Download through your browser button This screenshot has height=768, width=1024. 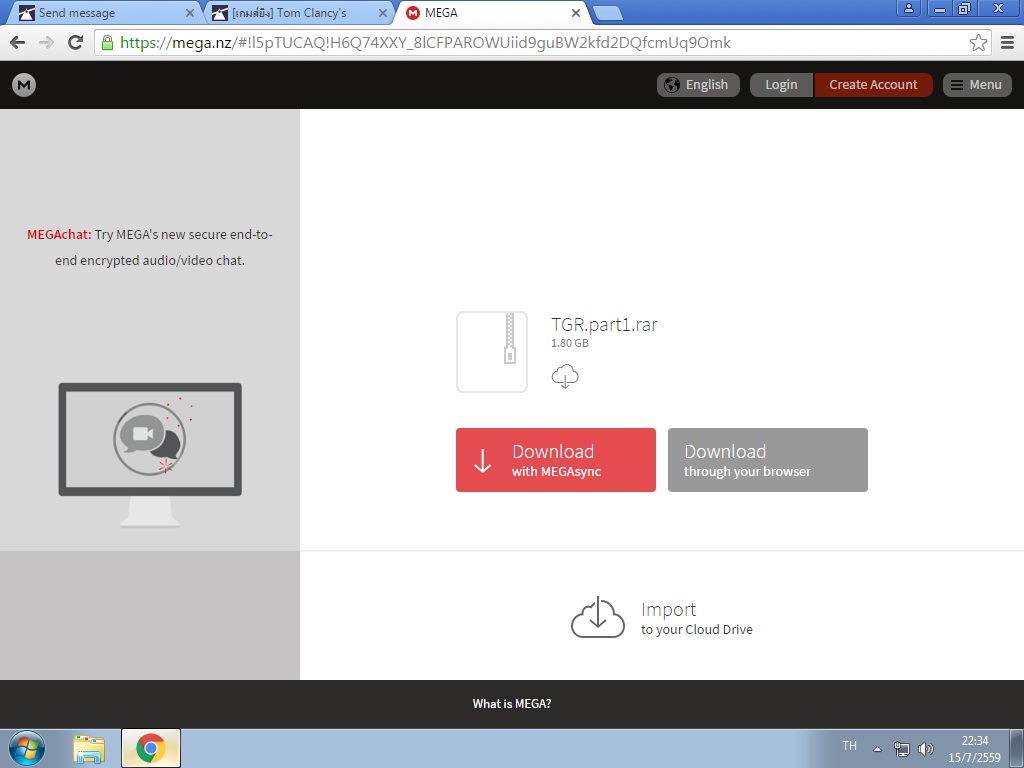(767, 460)
